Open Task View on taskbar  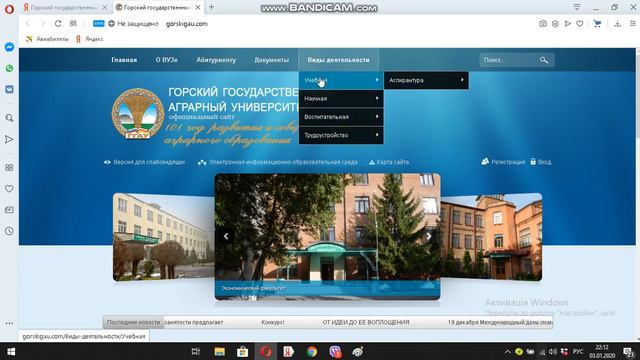[x=196, y=352]
